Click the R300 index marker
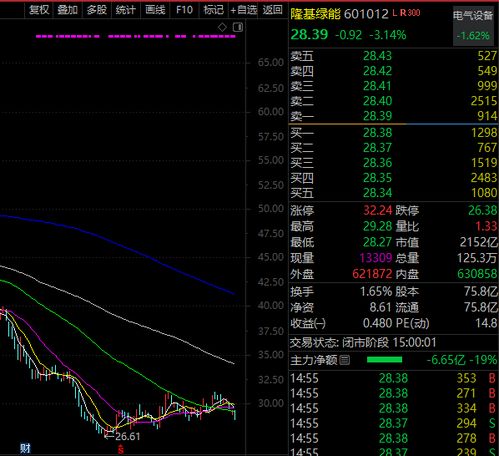499x456 pixels. (x=410, y=13)
